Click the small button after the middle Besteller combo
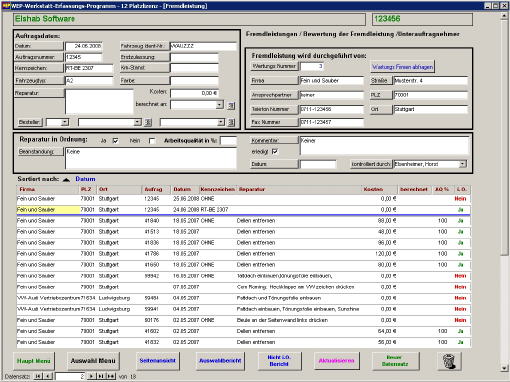This screenshot has height=382, width=510. coord(148,122)
